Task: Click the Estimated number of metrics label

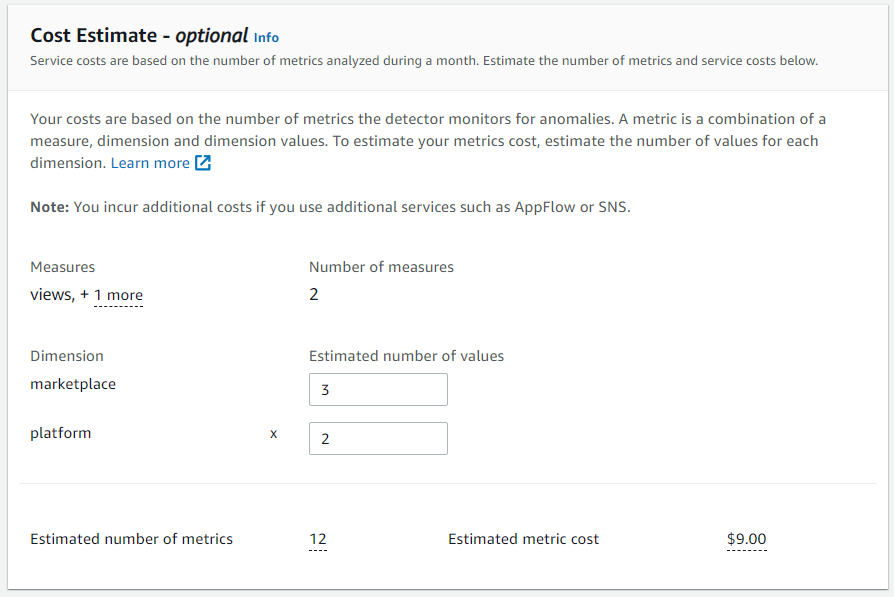Action: pos(132,539)
